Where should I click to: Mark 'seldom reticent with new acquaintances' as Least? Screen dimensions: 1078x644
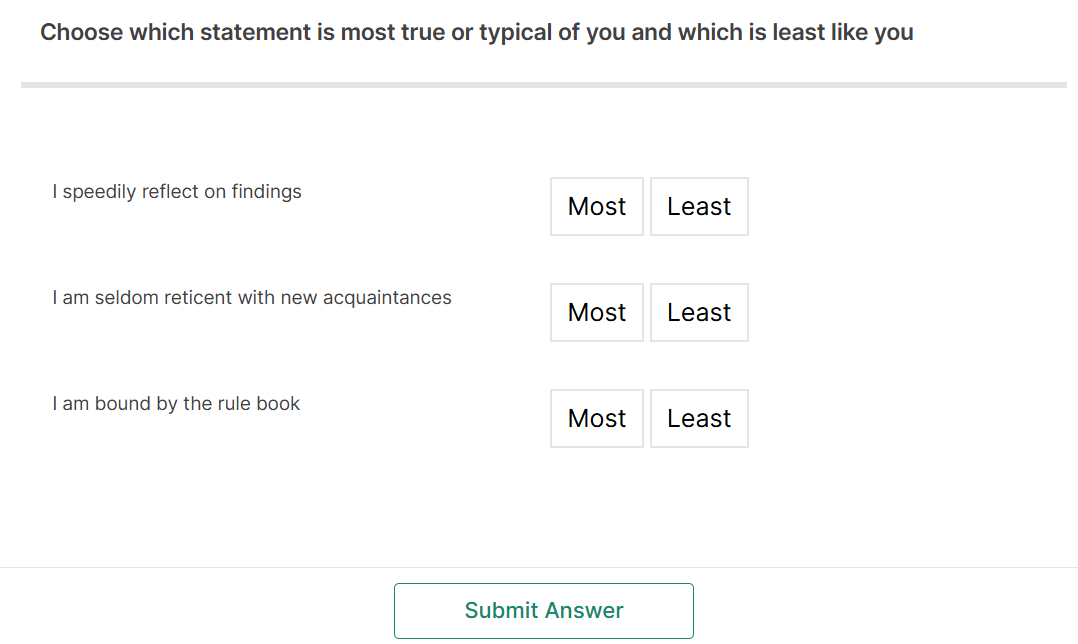pyautogui.click(x=699, y=313)
